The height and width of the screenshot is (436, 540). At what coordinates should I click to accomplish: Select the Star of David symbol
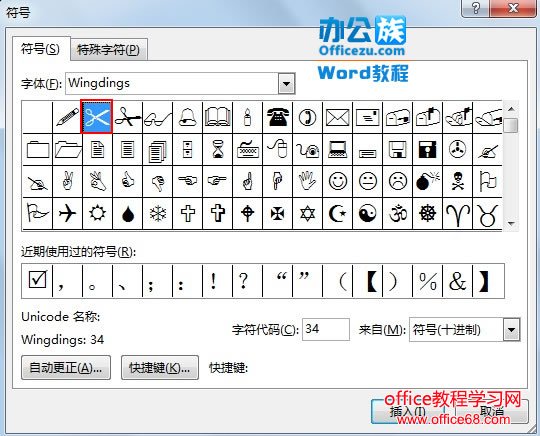[x=308, y=214]
